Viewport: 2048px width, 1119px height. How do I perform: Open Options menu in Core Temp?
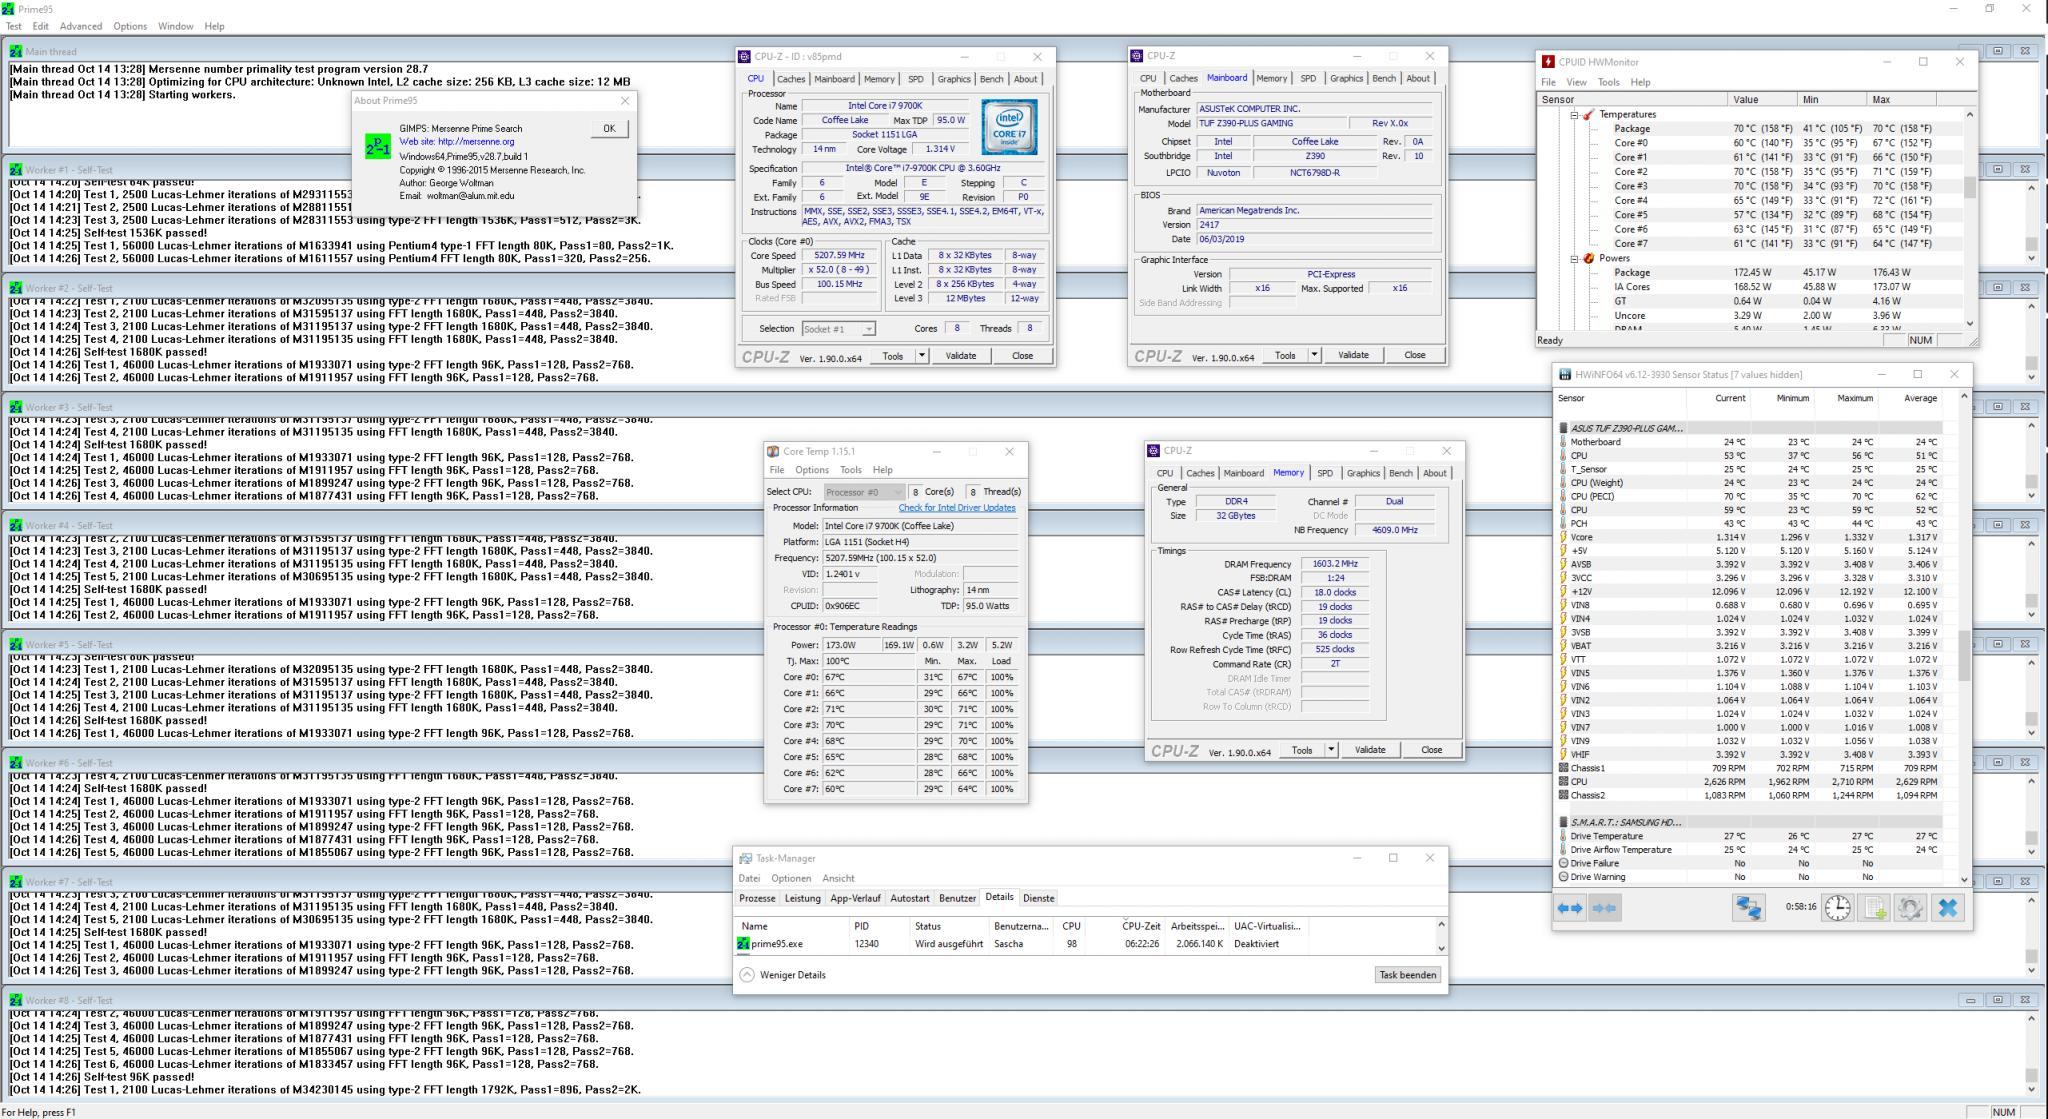812,470
